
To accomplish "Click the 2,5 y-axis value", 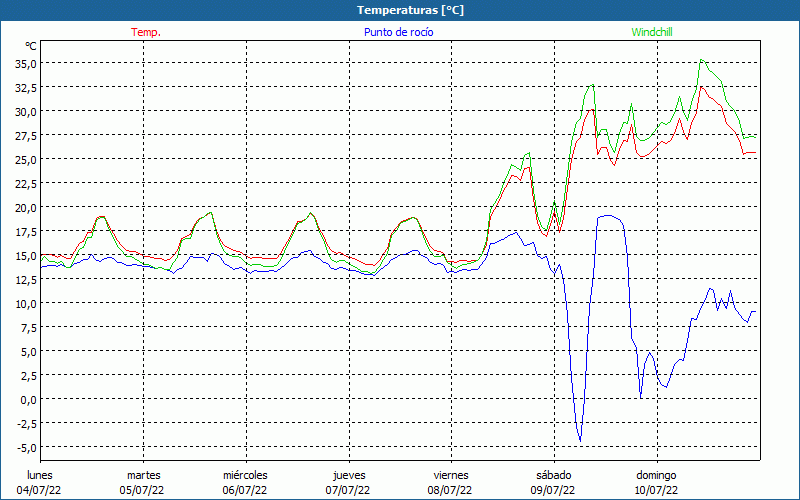I will [28, 376].
